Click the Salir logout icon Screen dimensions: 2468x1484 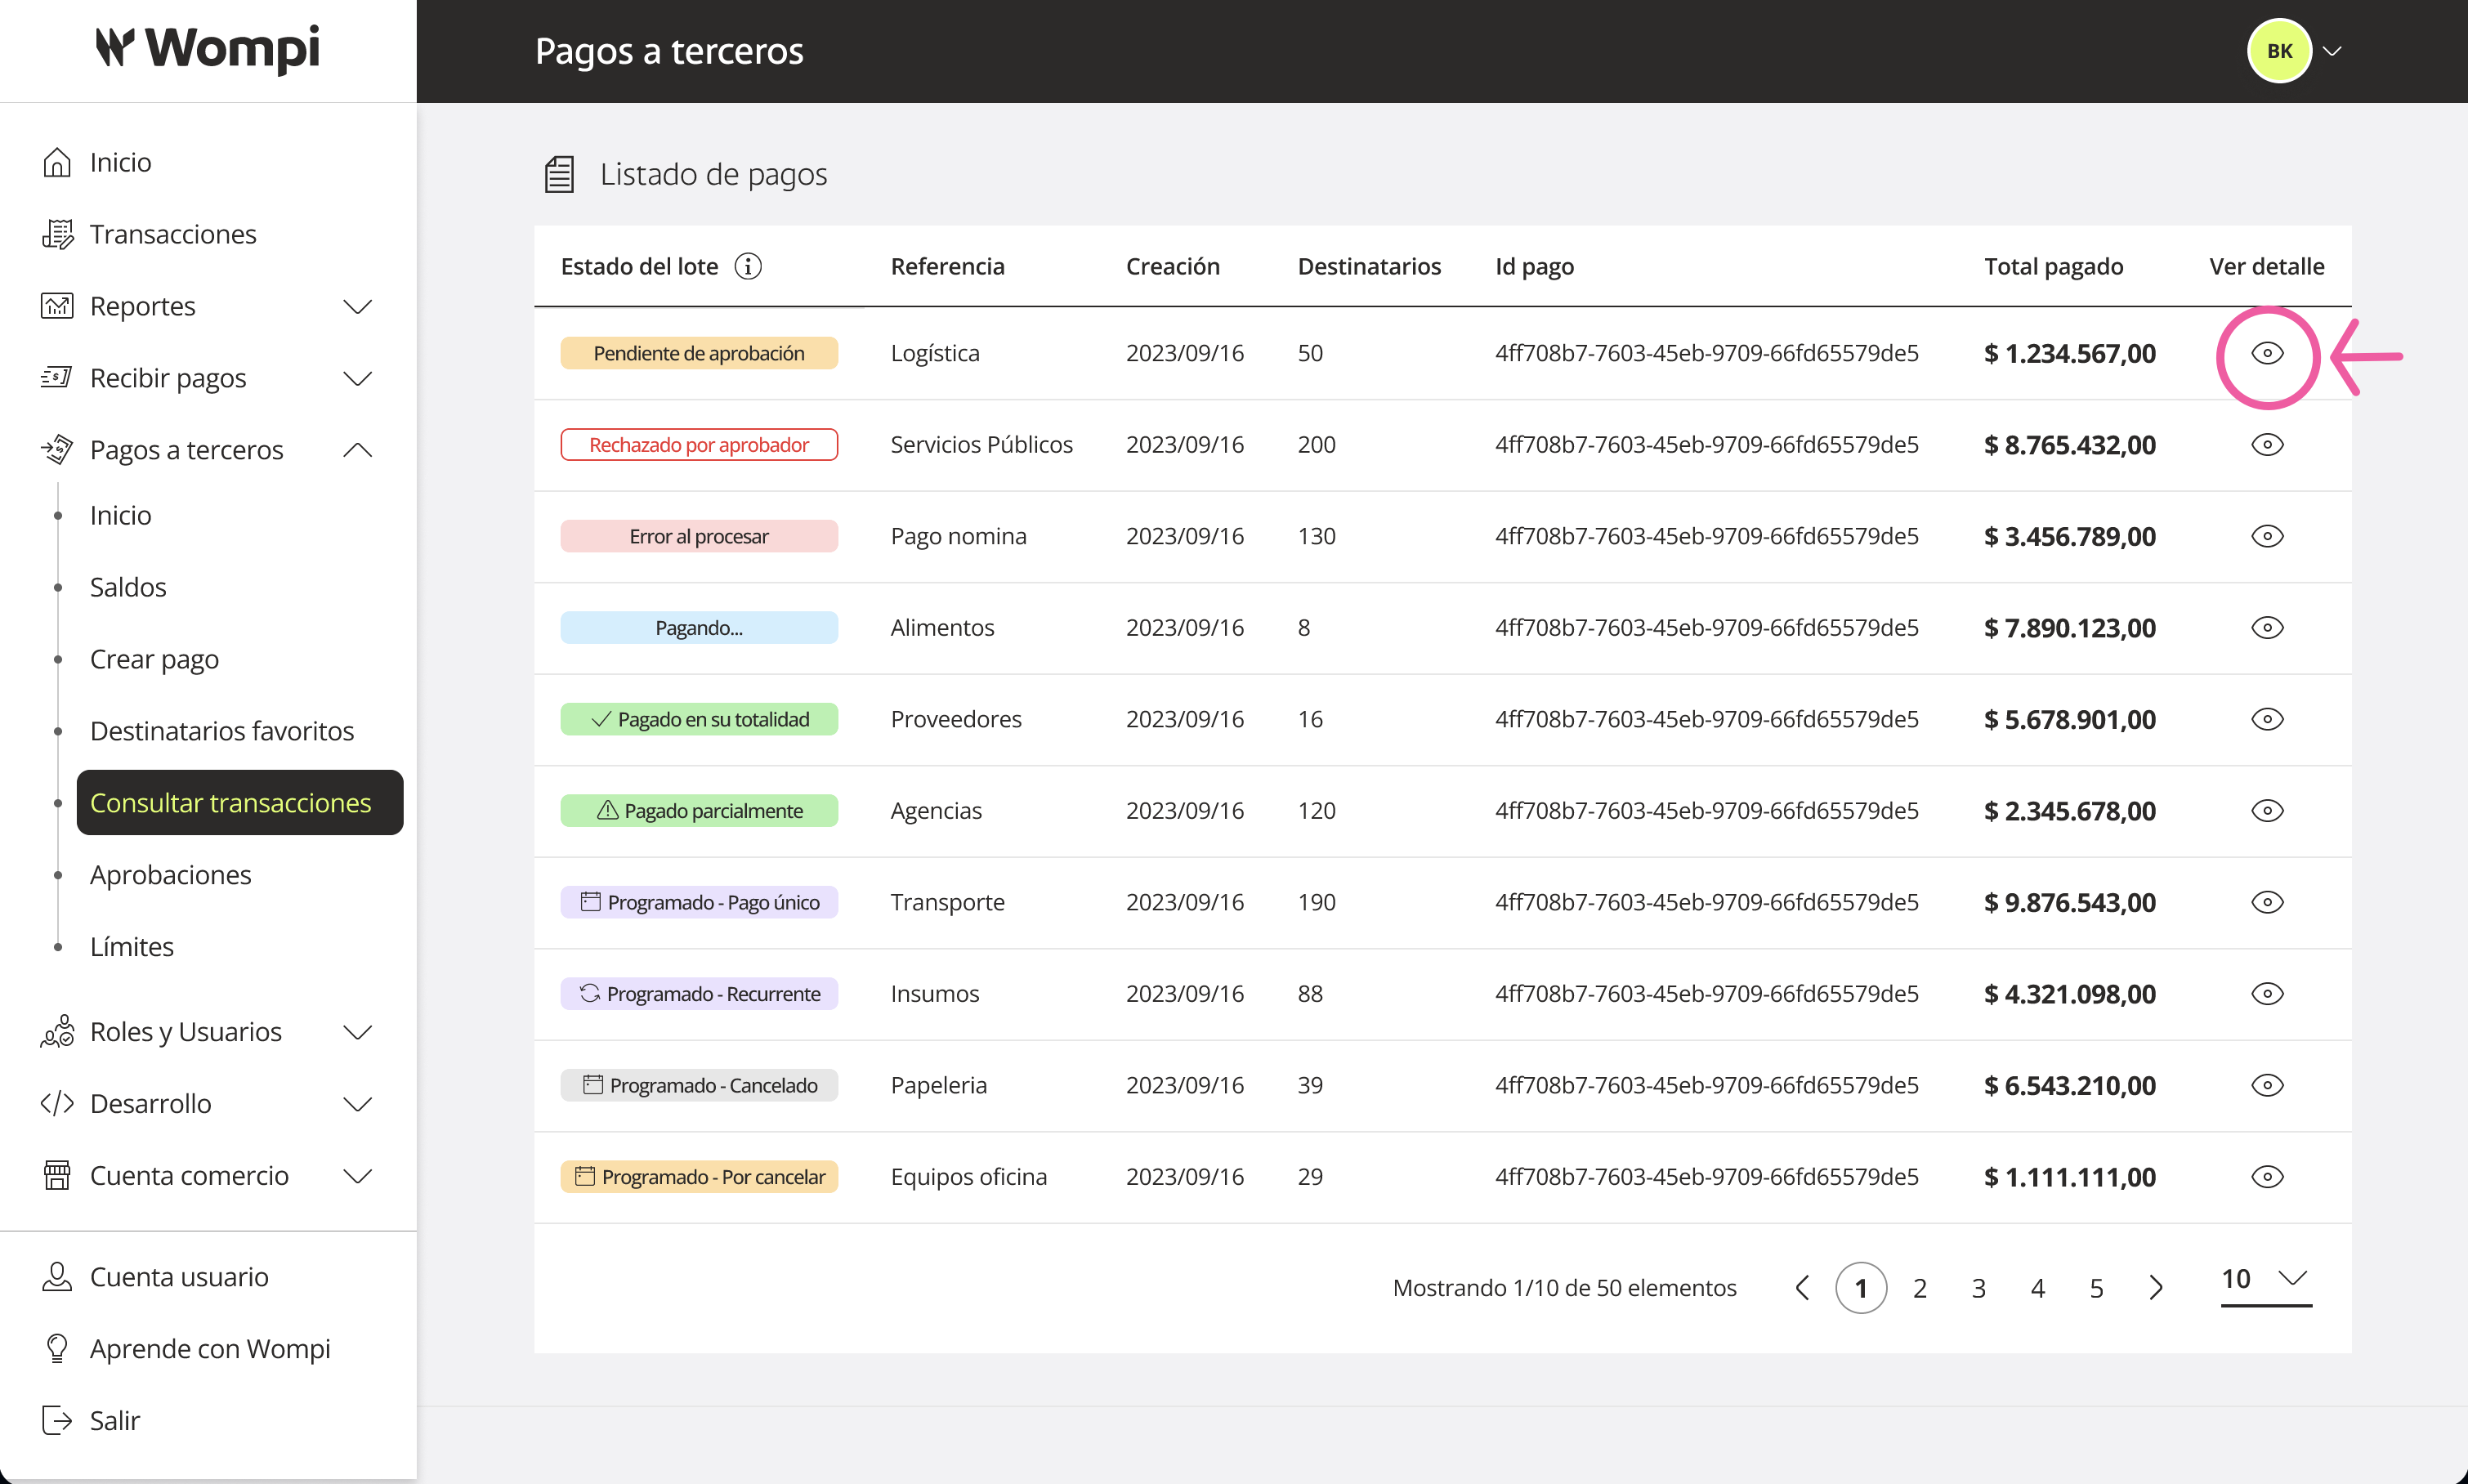point(57,1421)
